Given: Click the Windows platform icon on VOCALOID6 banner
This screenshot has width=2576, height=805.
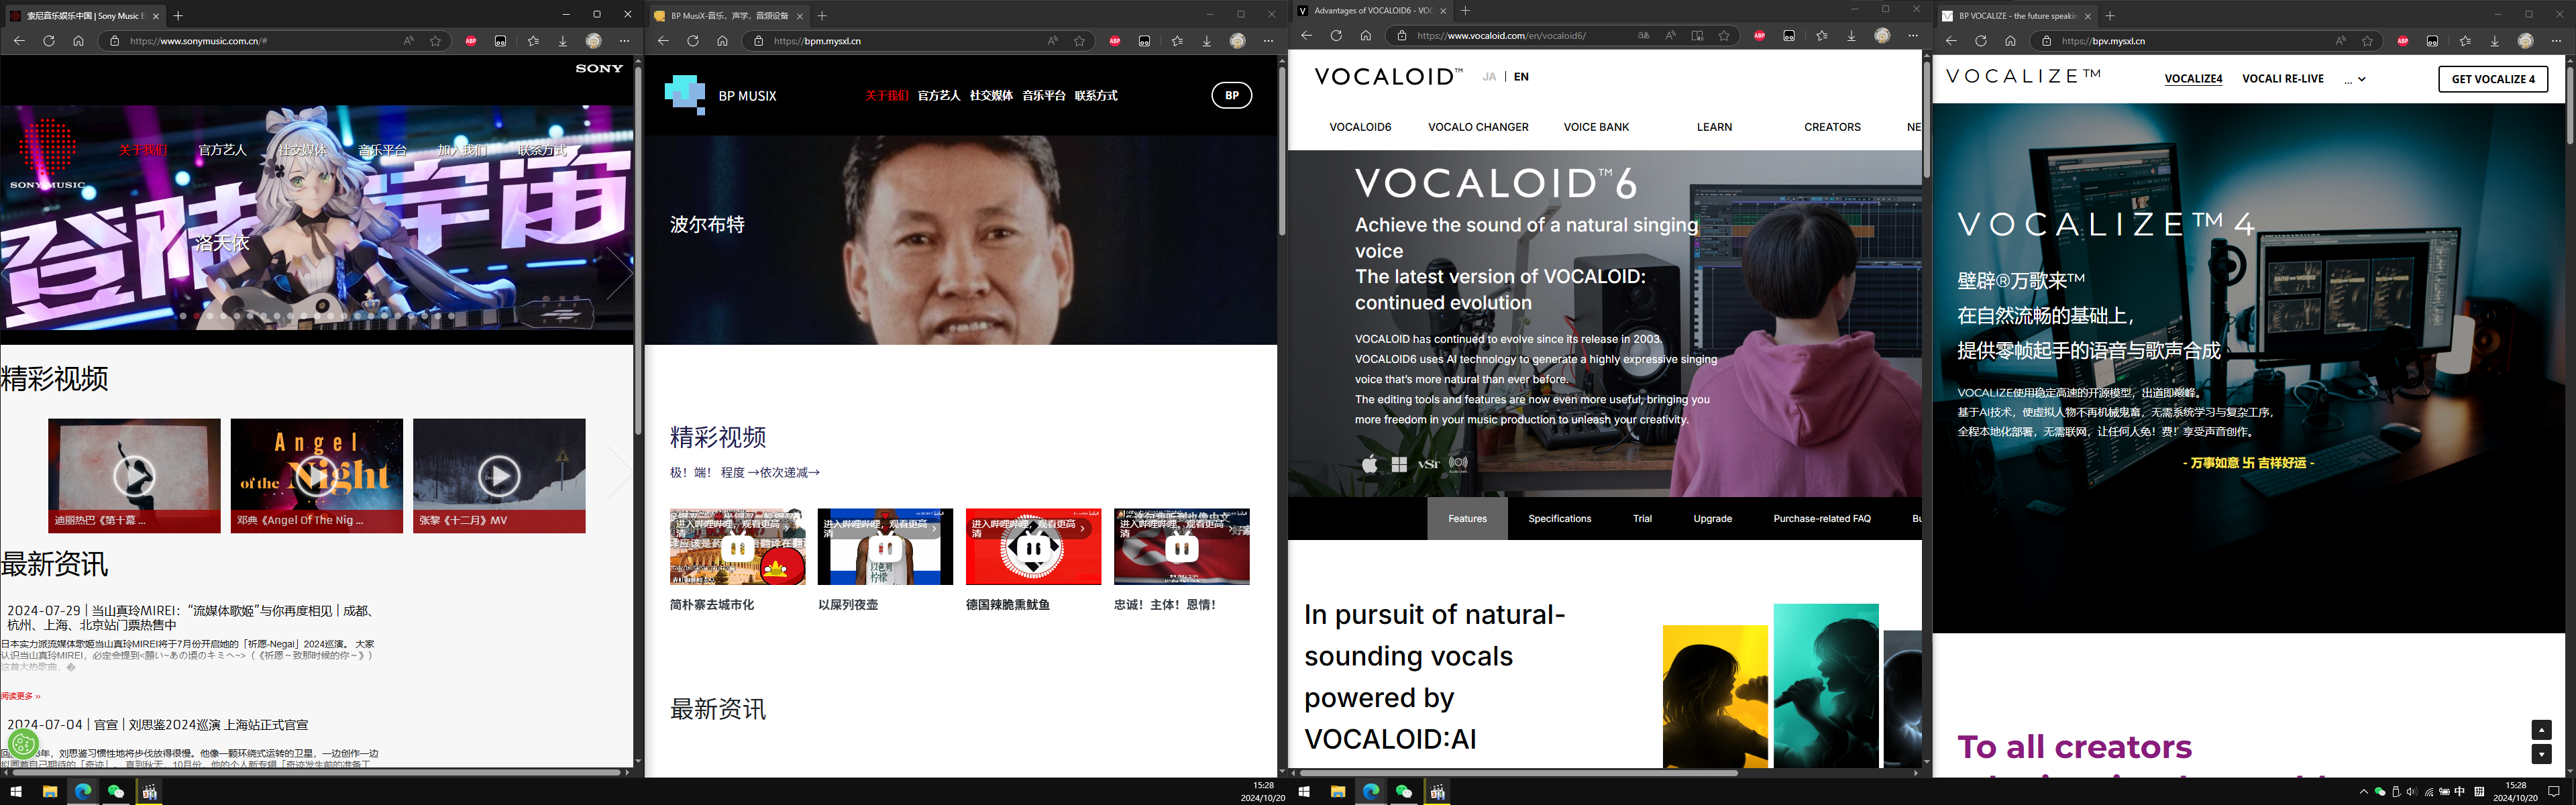Looking at the screenshot, I should pos(1399,464).
